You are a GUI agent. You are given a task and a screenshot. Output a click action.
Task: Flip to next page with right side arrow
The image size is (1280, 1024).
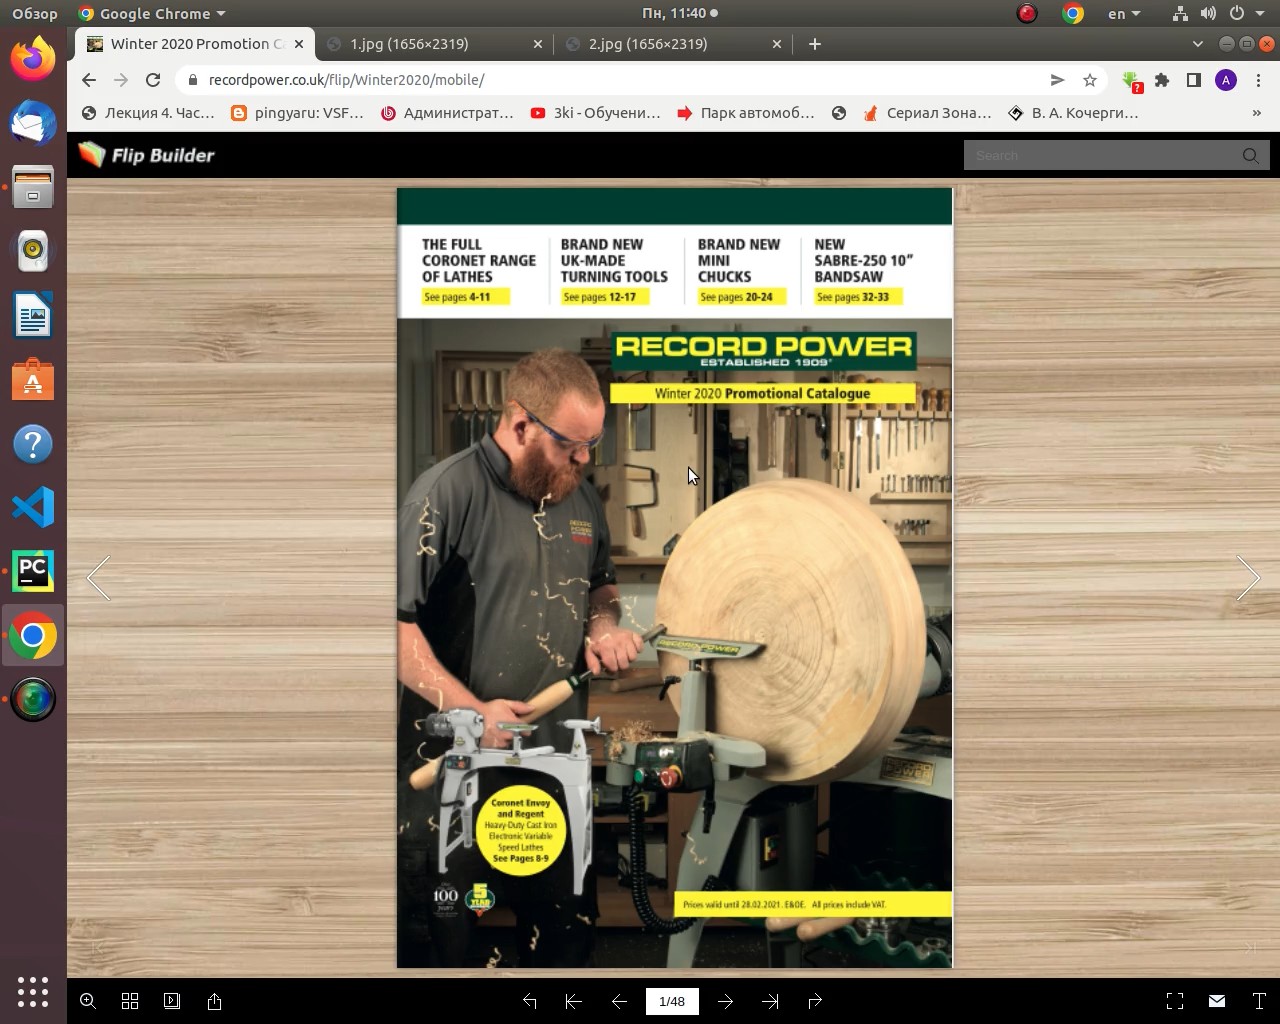click(x=1247, y=578)
